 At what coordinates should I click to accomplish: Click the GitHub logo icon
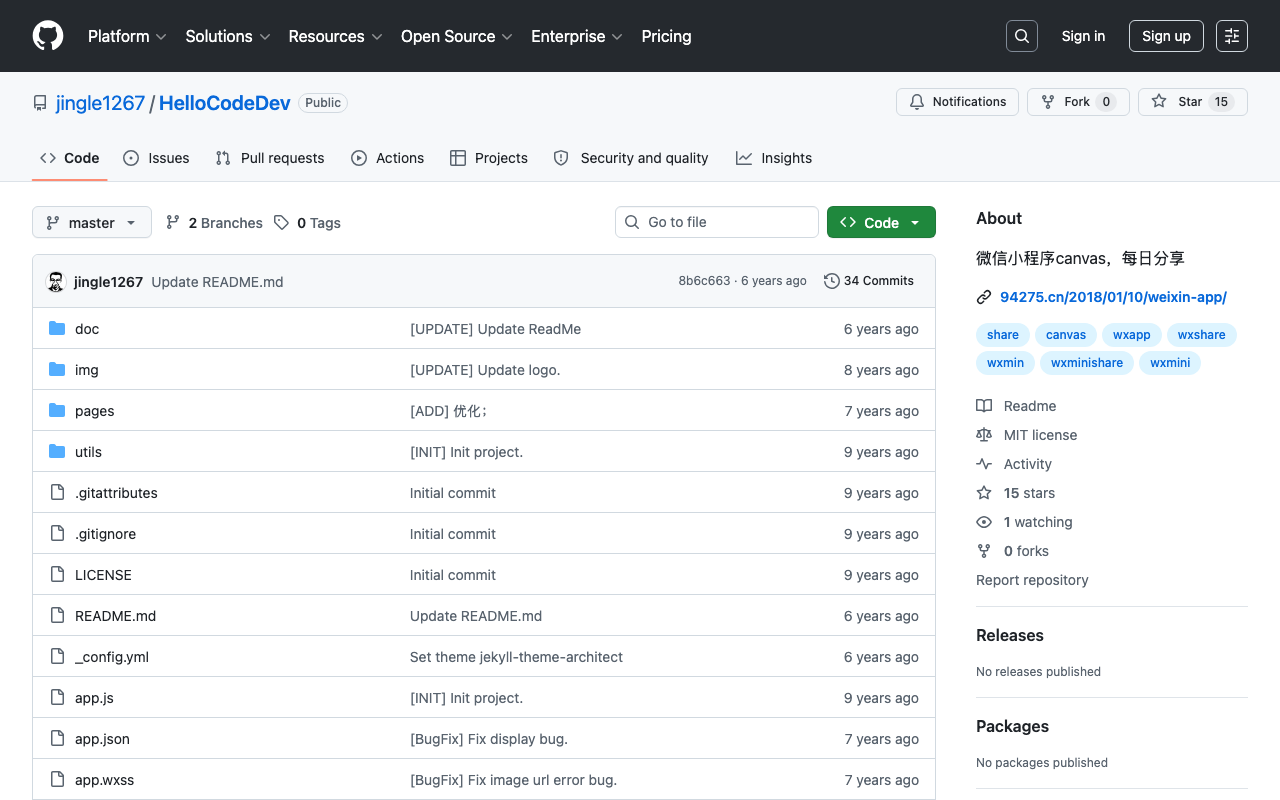click(48, 36)
